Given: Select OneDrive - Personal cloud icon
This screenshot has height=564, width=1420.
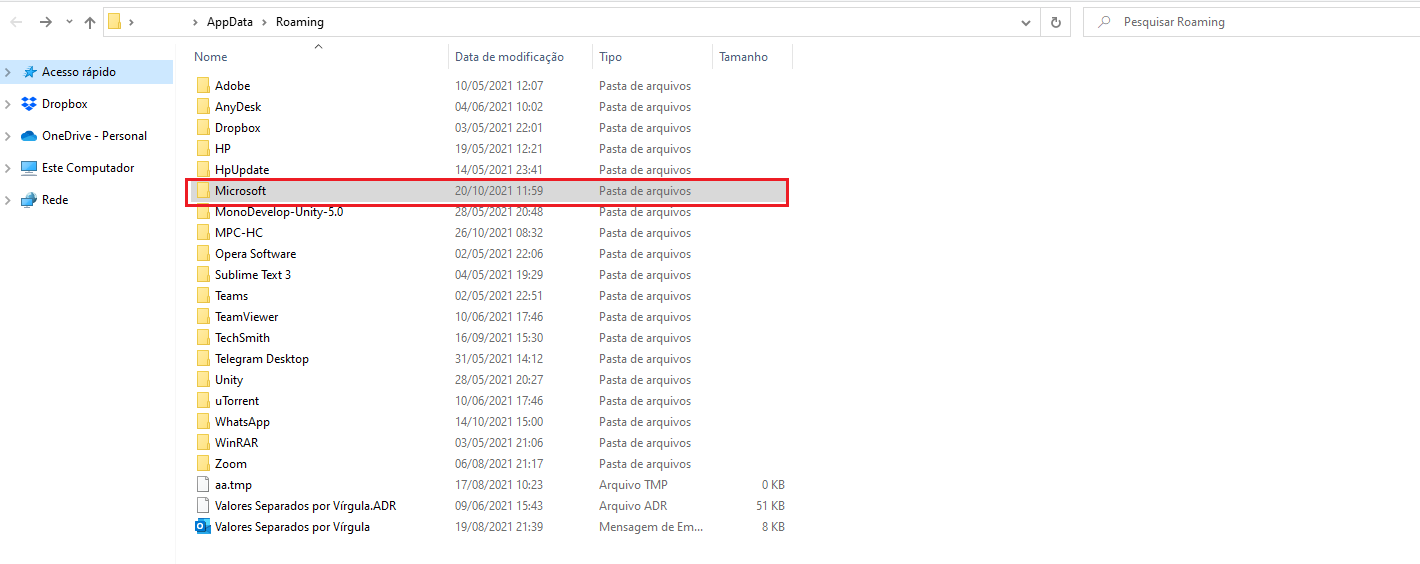Looking at the screenshot, I should tap(28, 136).
